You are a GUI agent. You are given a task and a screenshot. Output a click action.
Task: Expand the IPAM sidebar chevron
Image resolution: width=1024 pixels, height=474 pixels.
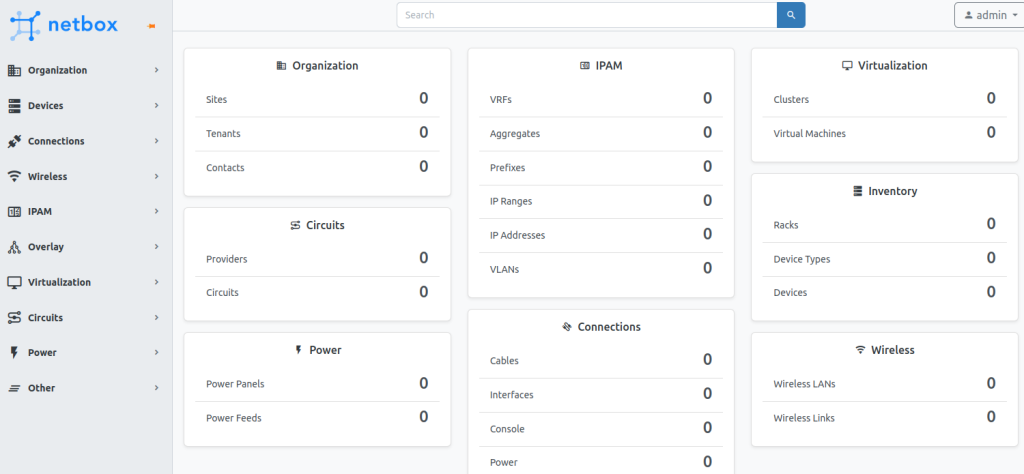click(157, 212)
